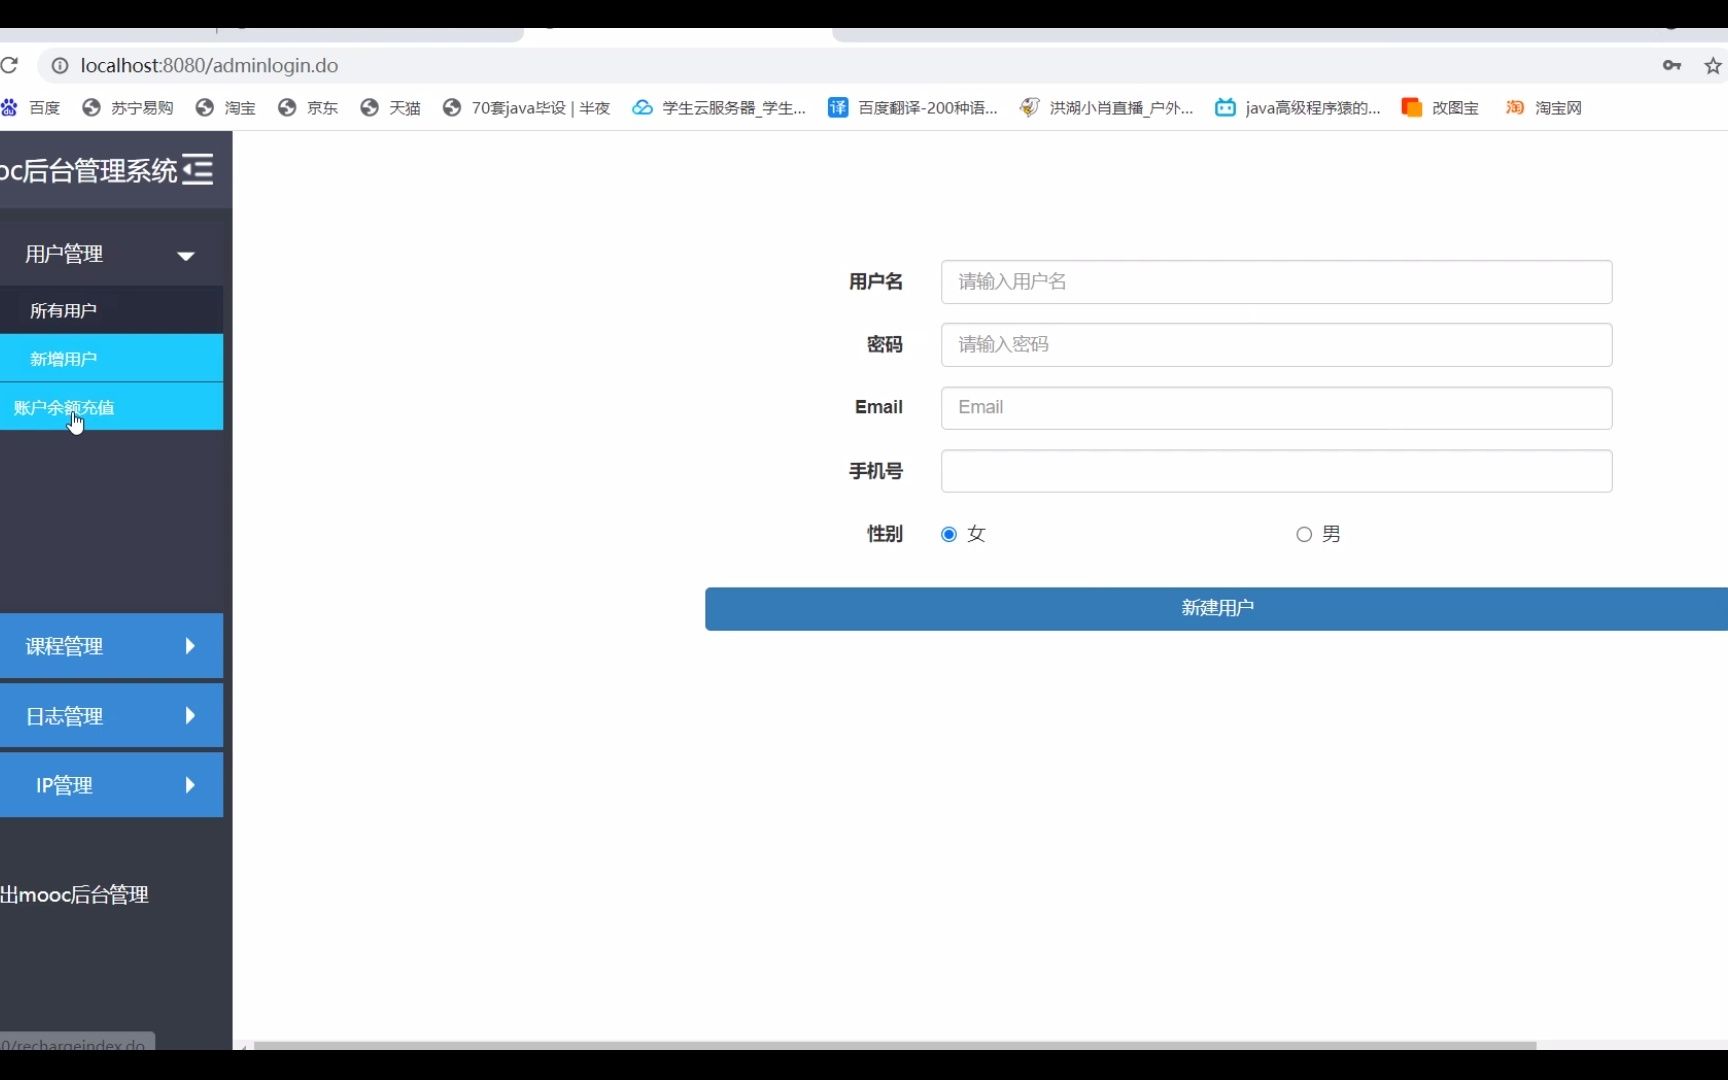Open the 京东 bookmark
Image resolution: width=1728 pixels, height=1080 pixels.
(308, 108)
